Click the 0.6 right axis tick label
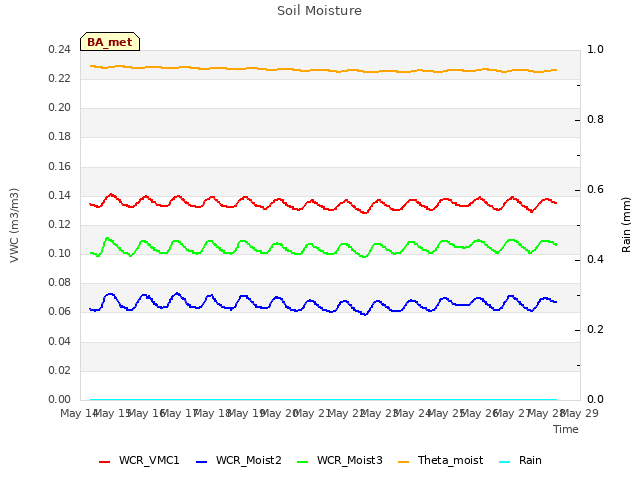Screen dimensions: 640x480 [595, 189]
